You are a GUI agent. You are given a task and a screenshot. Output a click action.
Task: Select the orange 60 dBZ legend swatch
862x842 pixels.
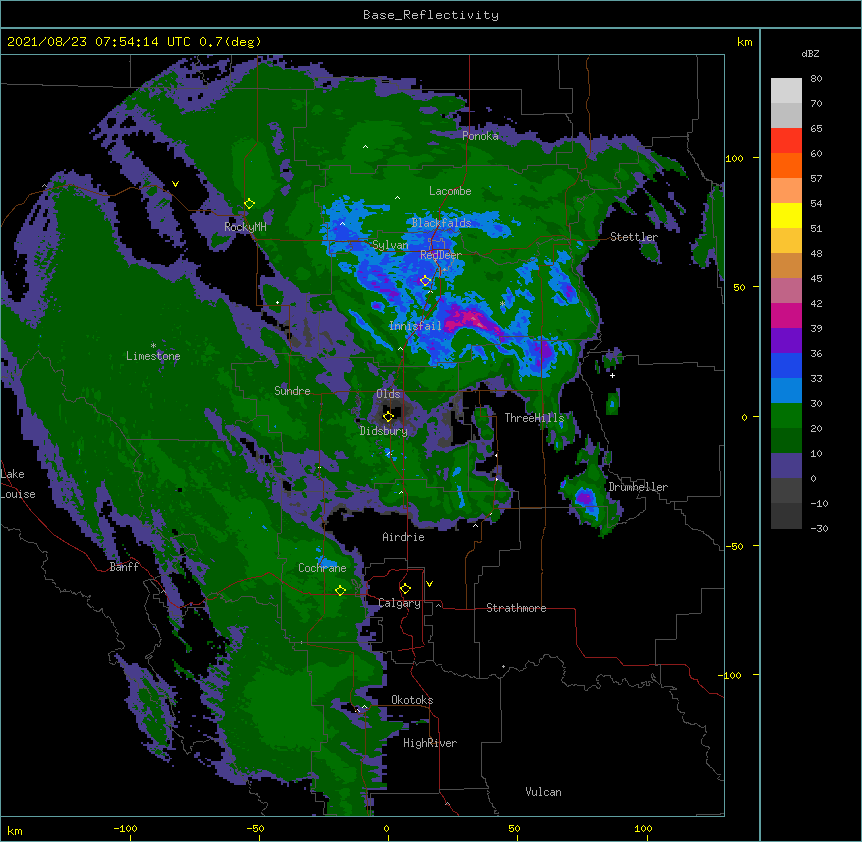click(x=786, y=165)
